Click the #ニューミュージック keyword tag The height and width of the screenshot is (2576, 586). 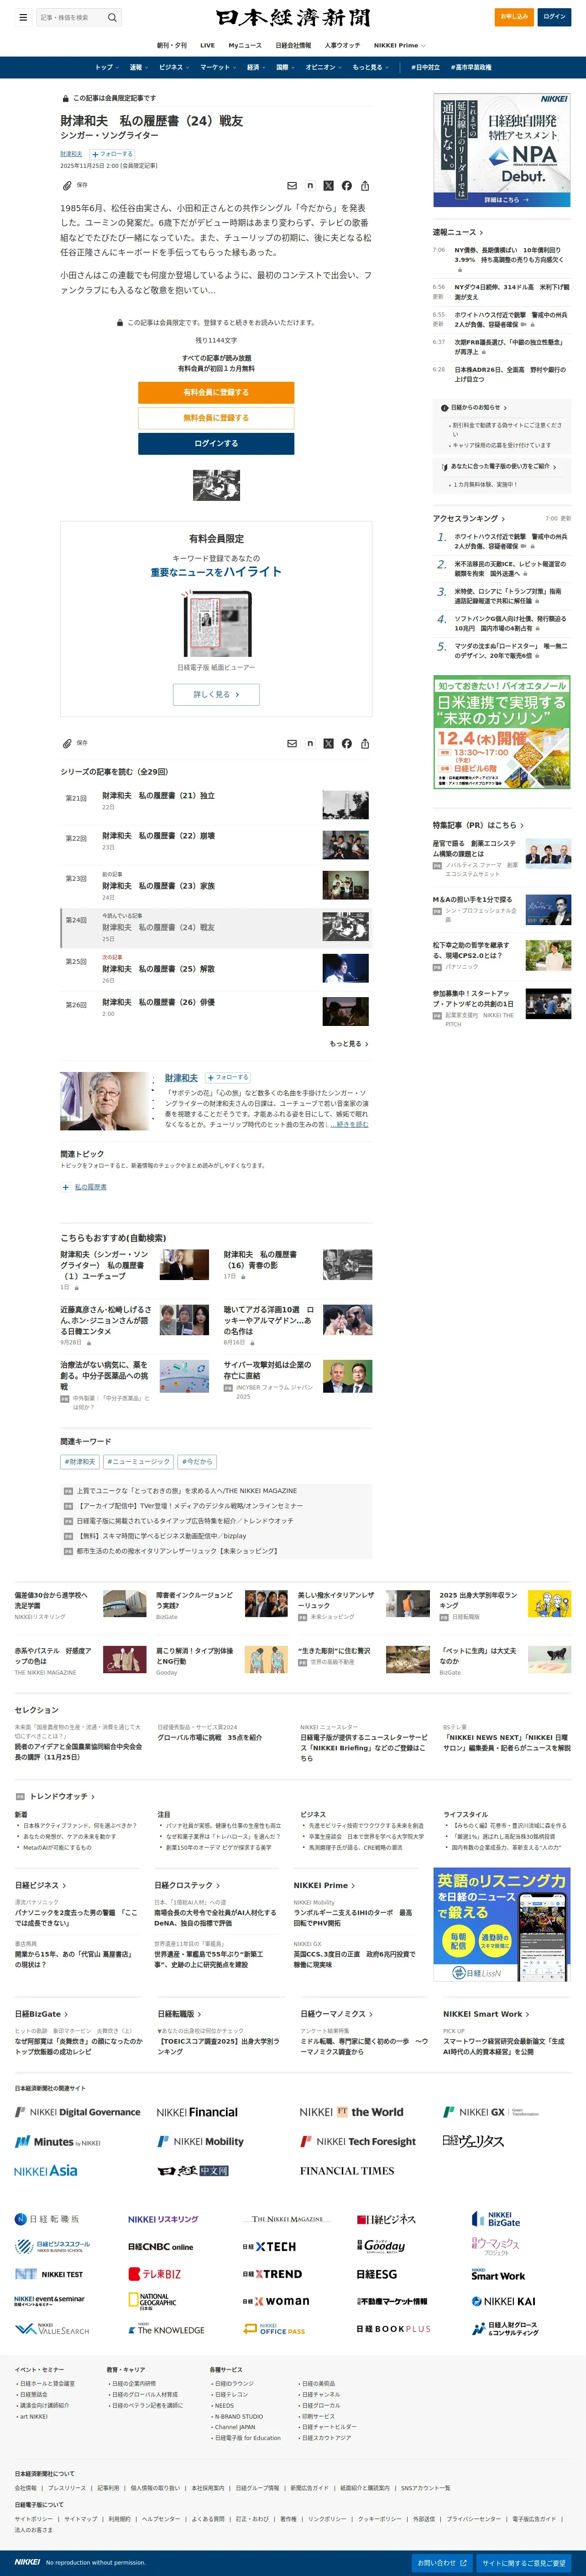[139, 1462]
